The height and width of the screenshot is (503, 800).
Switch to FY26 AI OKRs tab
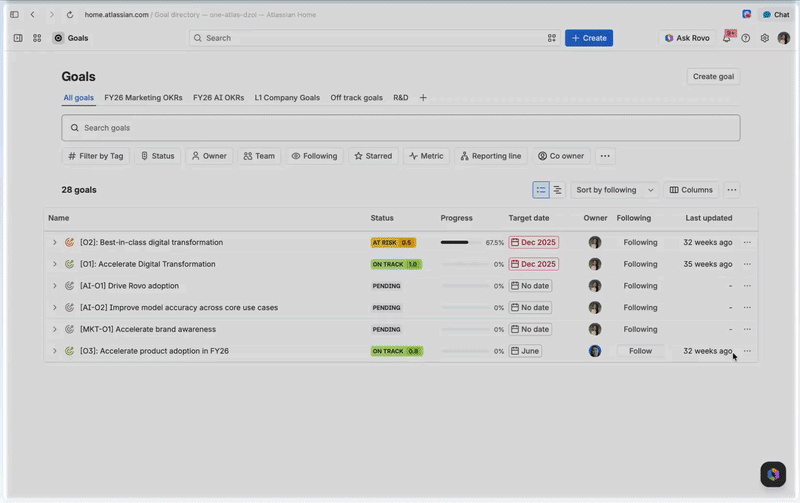pyautogui.click(x=218, y=97)
